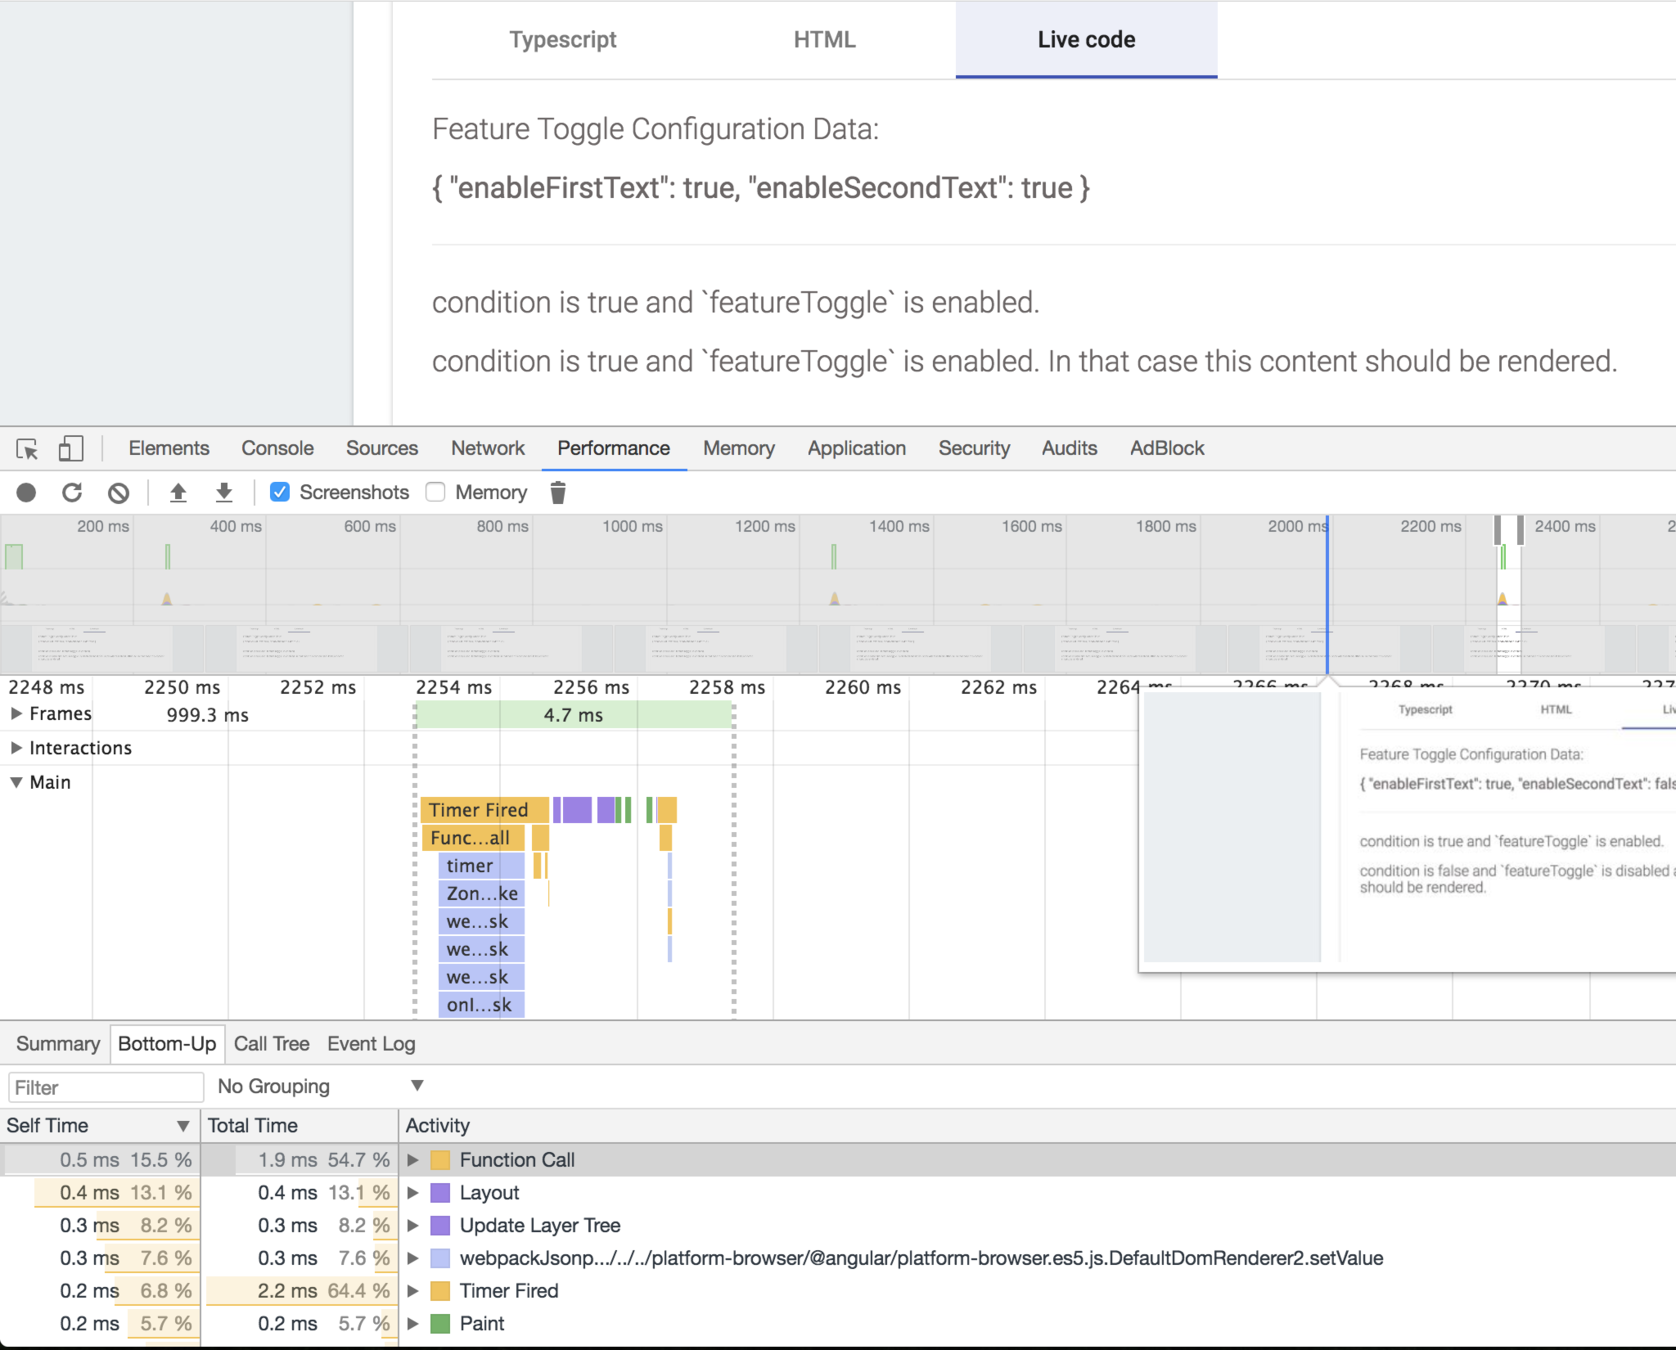Open the AdBlock tab

tap(1167, 449)
